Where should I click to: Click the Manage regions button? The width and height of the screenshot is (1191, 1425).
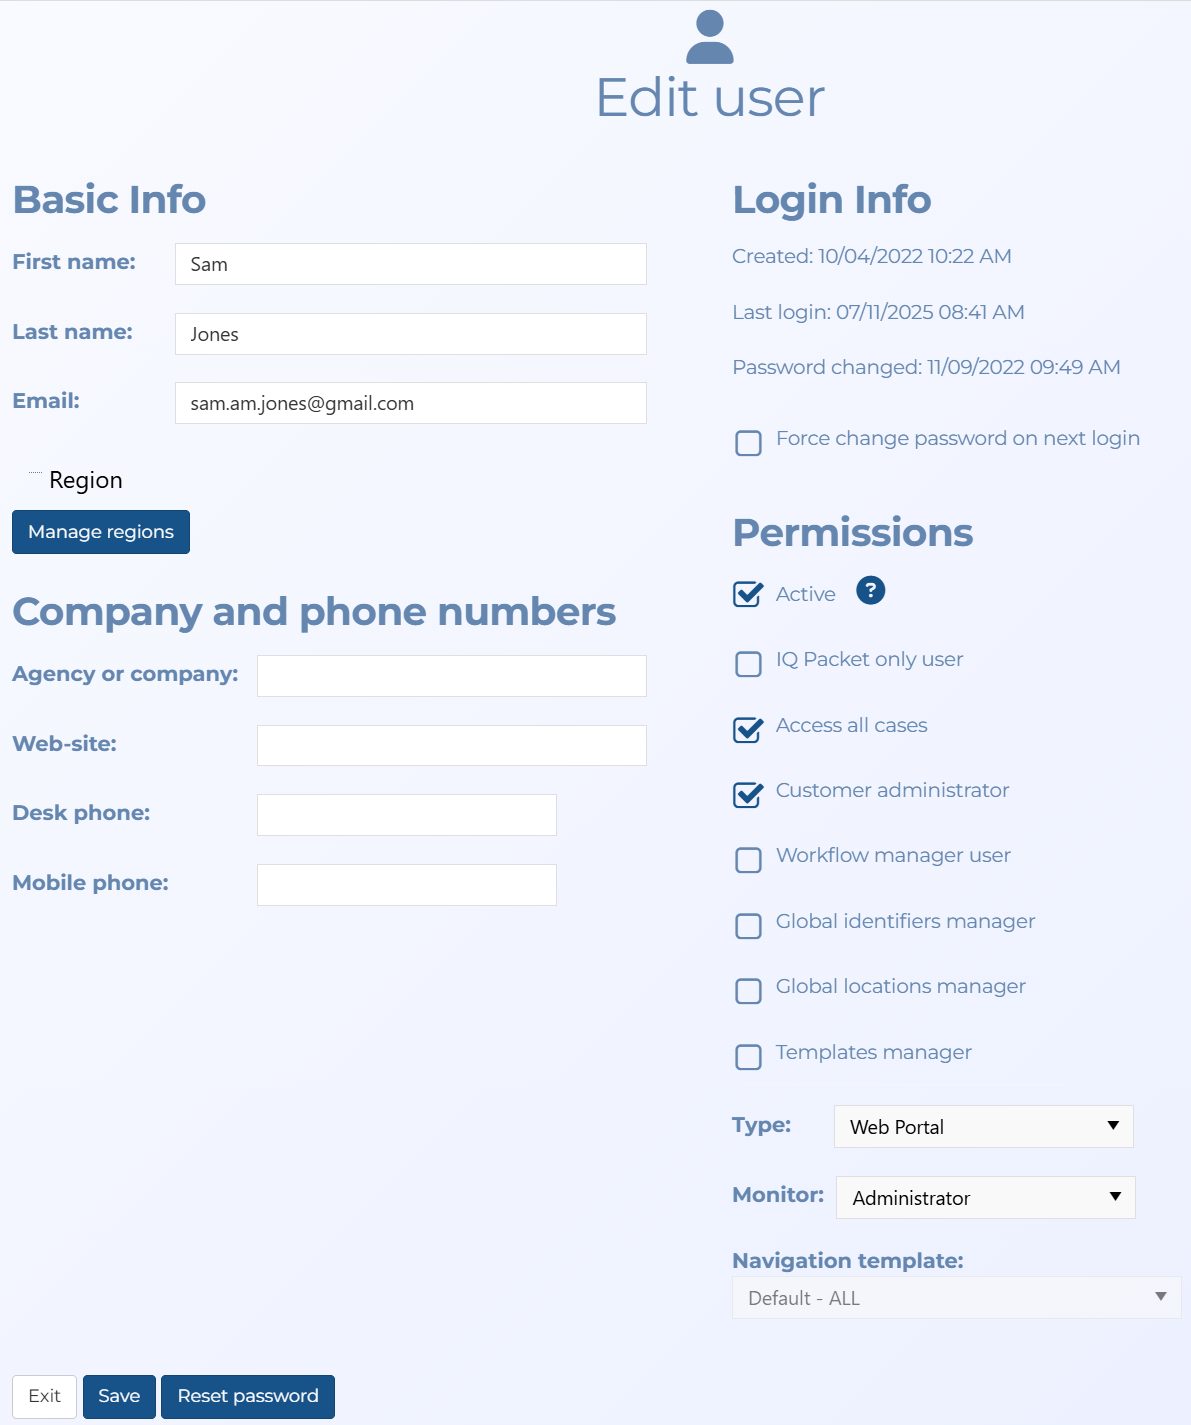click(100, 531)
